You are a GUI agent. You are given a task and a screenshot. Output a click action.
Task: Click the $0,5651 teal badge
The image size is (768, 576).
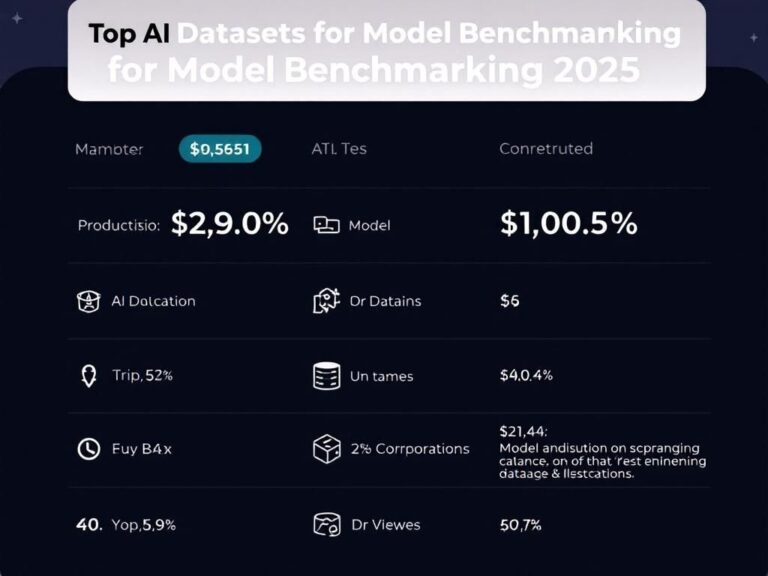[x=220, y=149]
